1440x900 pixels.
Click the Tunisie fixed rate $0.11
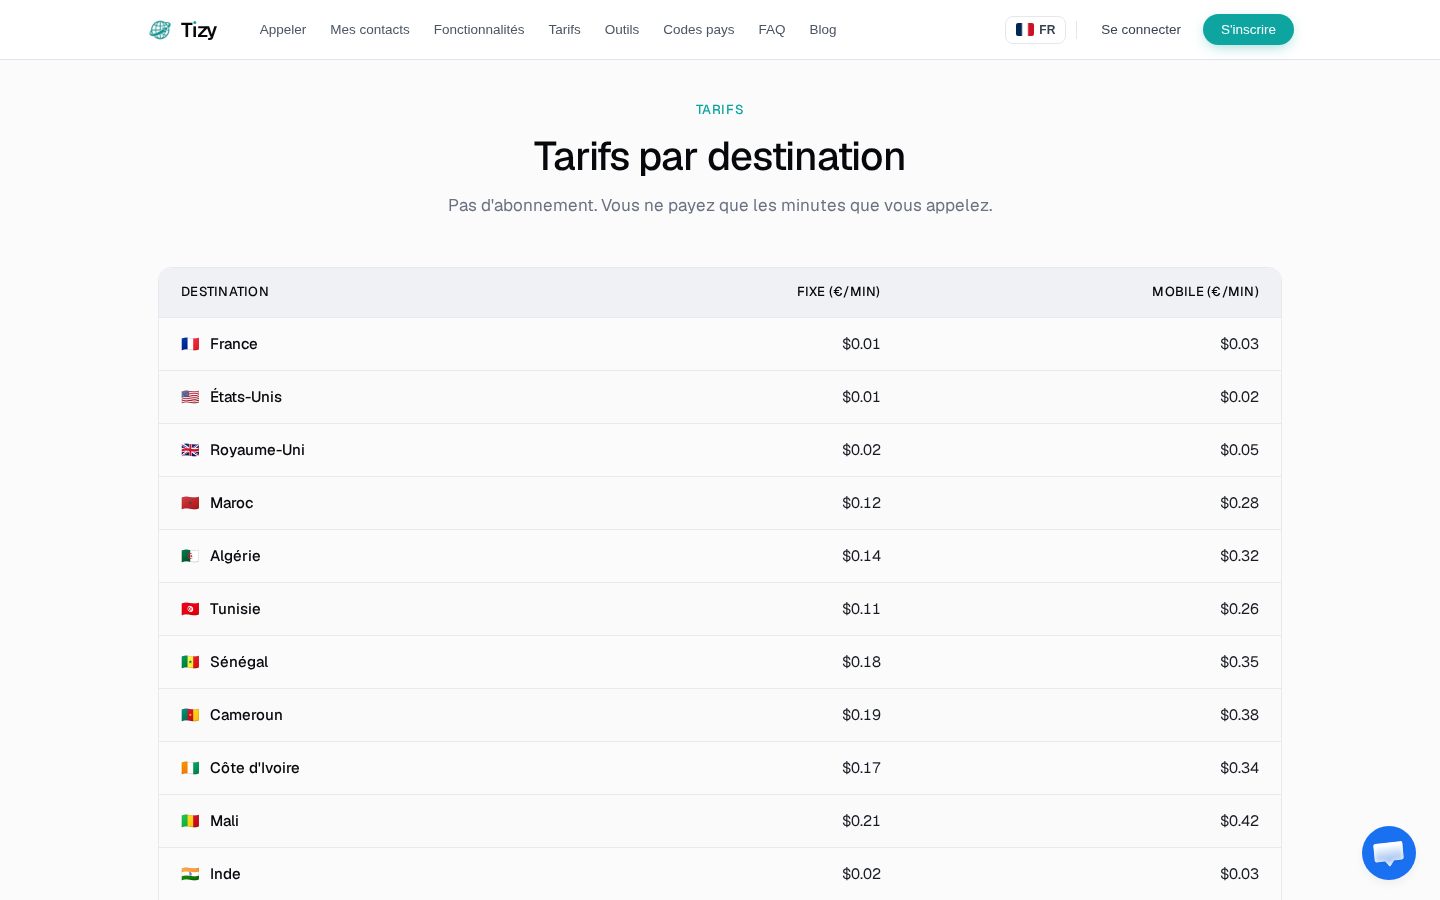tap(861, 609)
